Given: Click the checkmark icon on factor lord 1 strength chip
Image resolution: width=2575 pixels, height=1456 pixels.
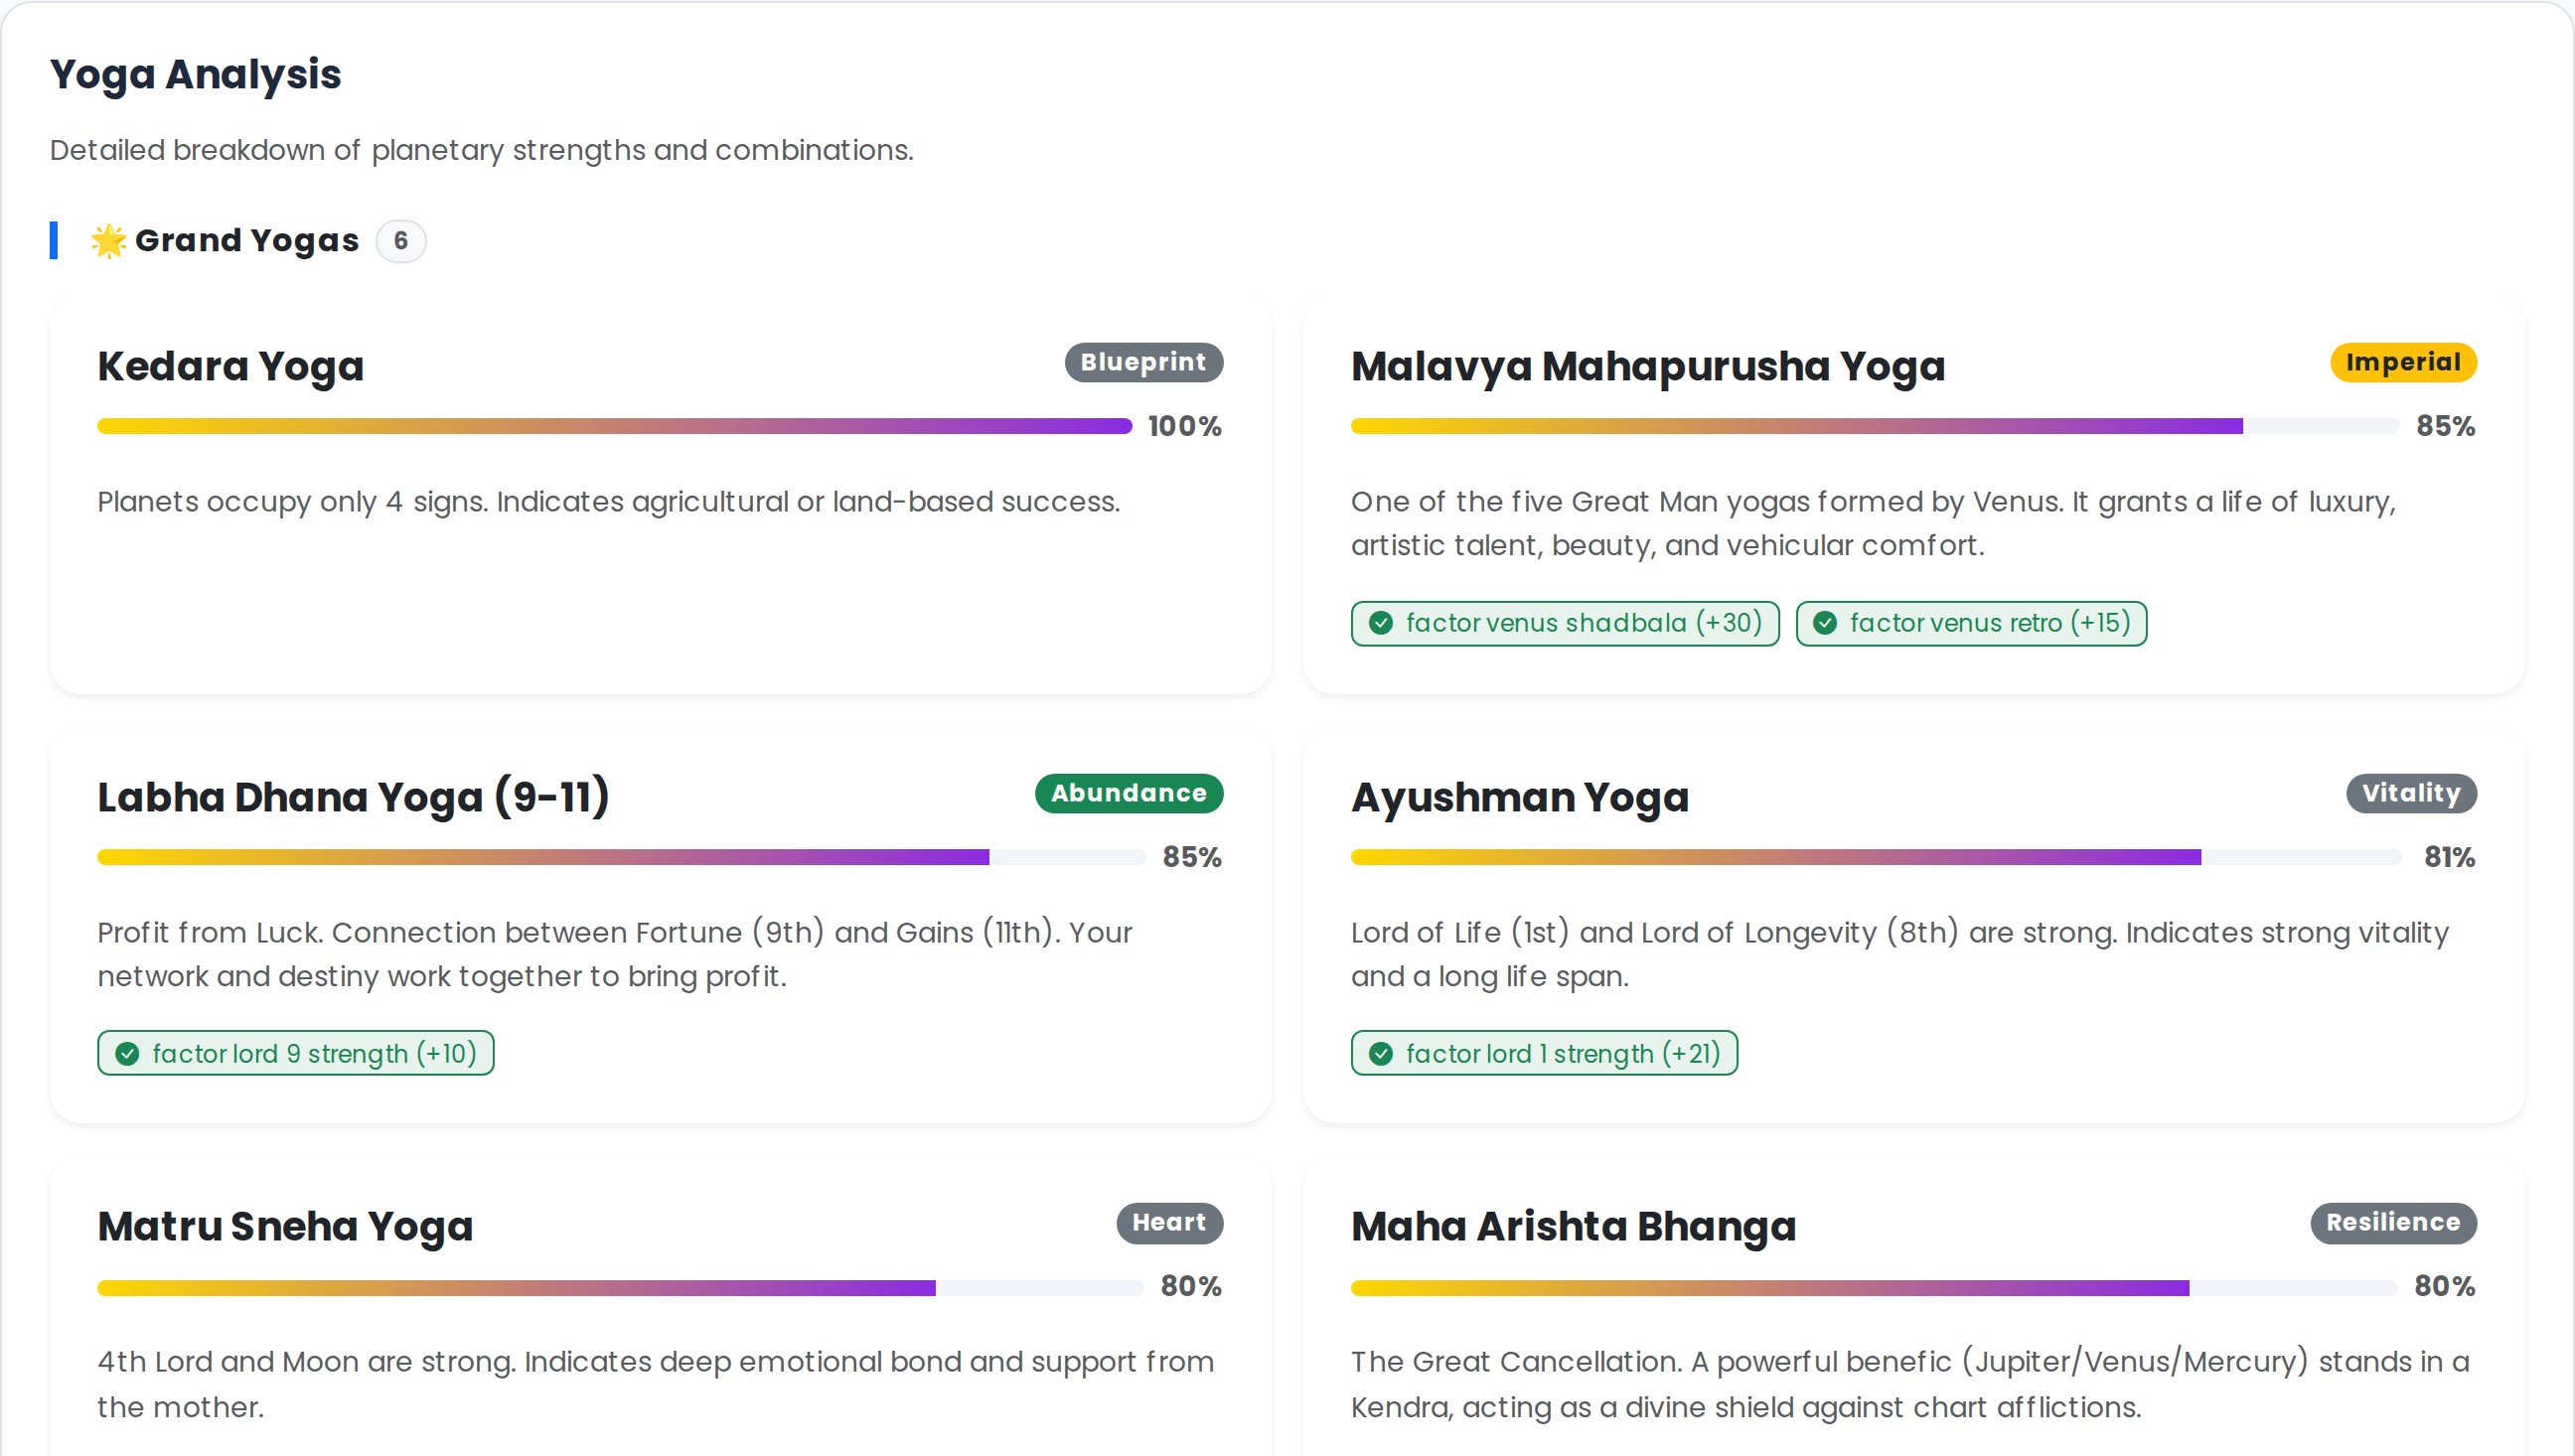Looking at the screenshot, I should click(x=1382, y=1053).
